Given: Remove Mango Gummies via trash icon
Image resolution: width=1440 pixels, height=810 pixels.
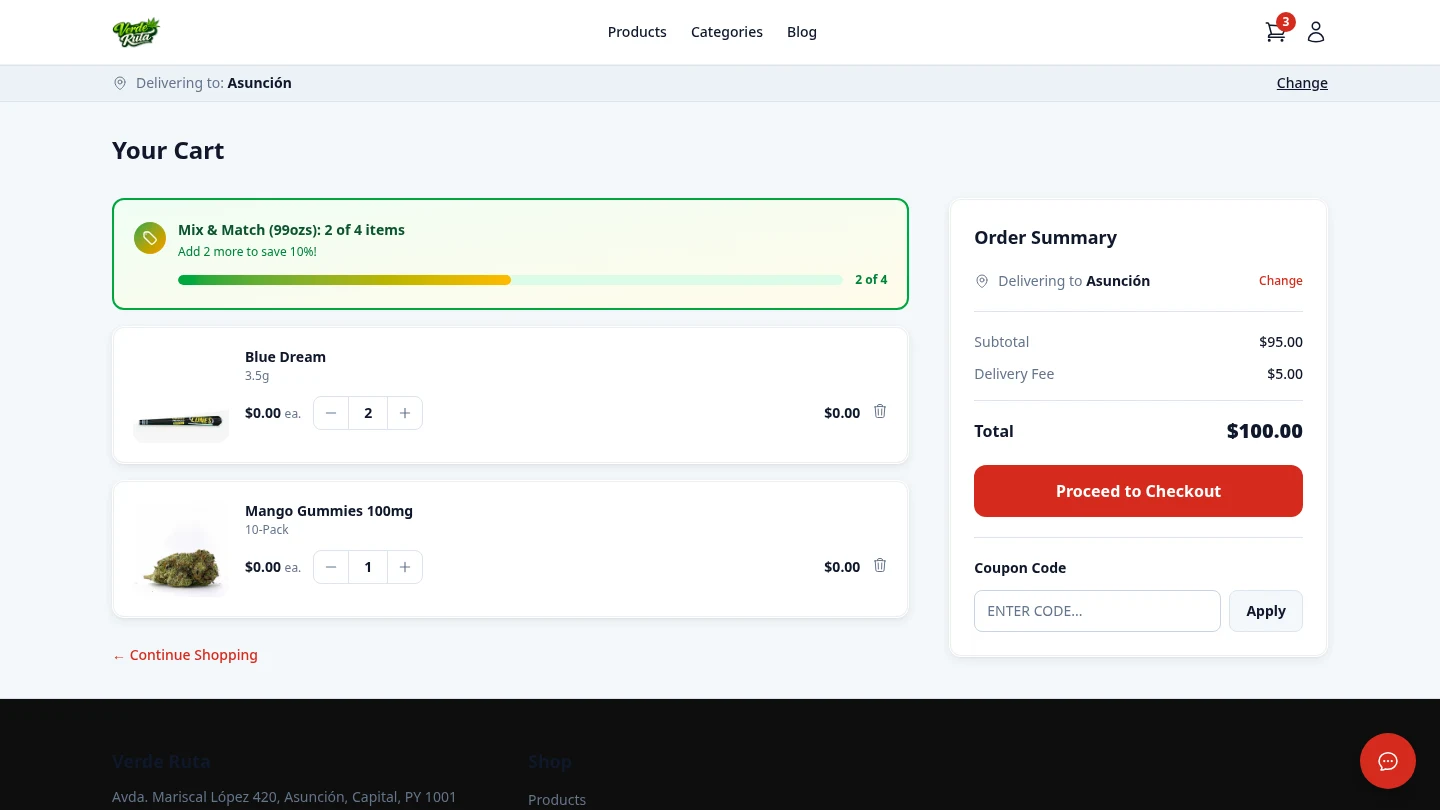Looking at the screenshot, I should (880, 565).
